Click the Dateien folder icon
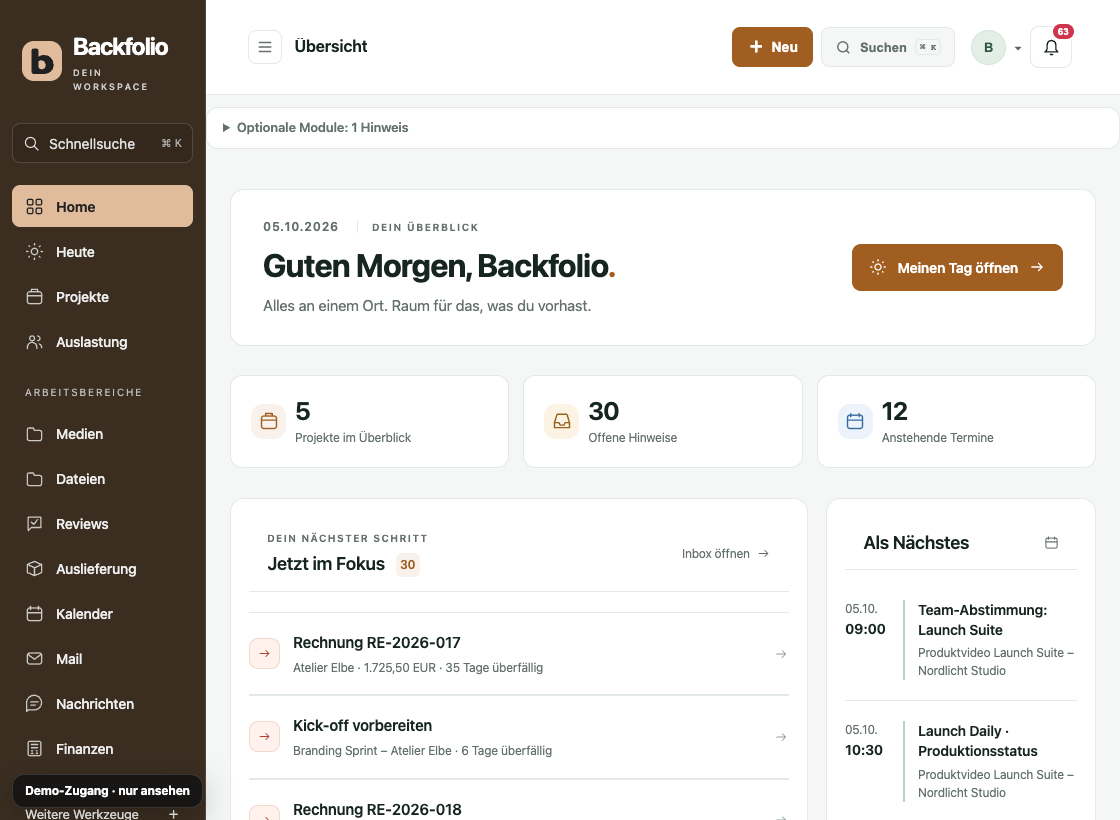This screenshot has height=820, width=1120. [34, 479]
